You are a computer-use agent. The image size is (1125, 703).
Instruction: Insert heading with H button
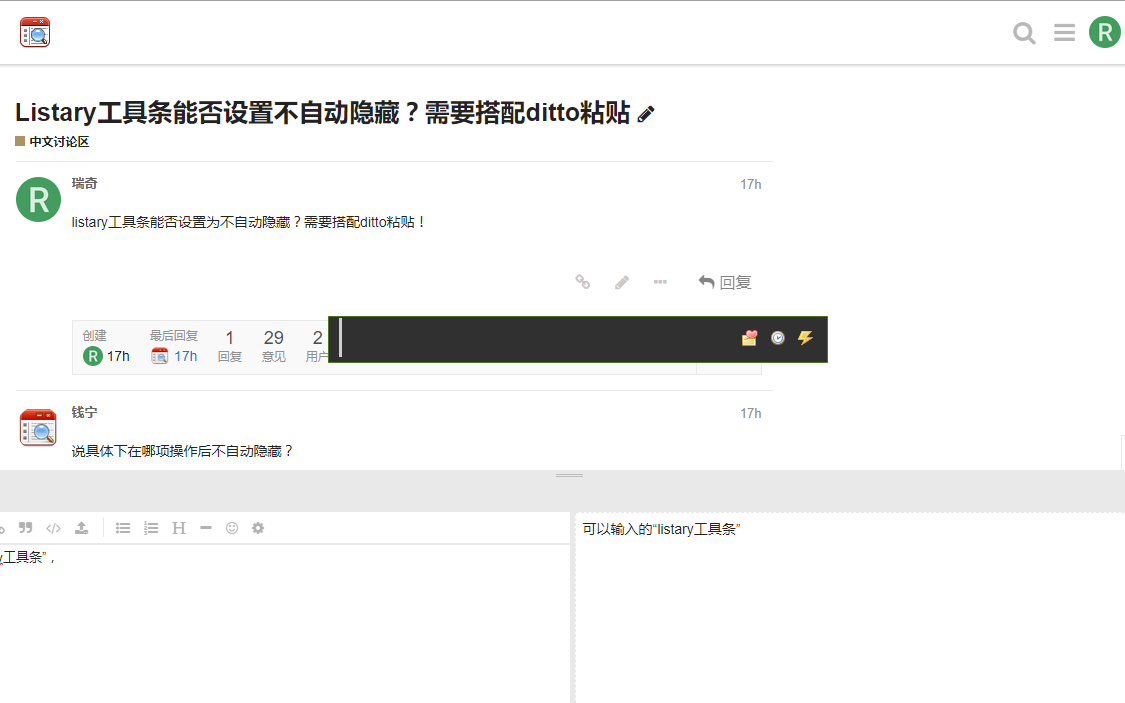179,528
